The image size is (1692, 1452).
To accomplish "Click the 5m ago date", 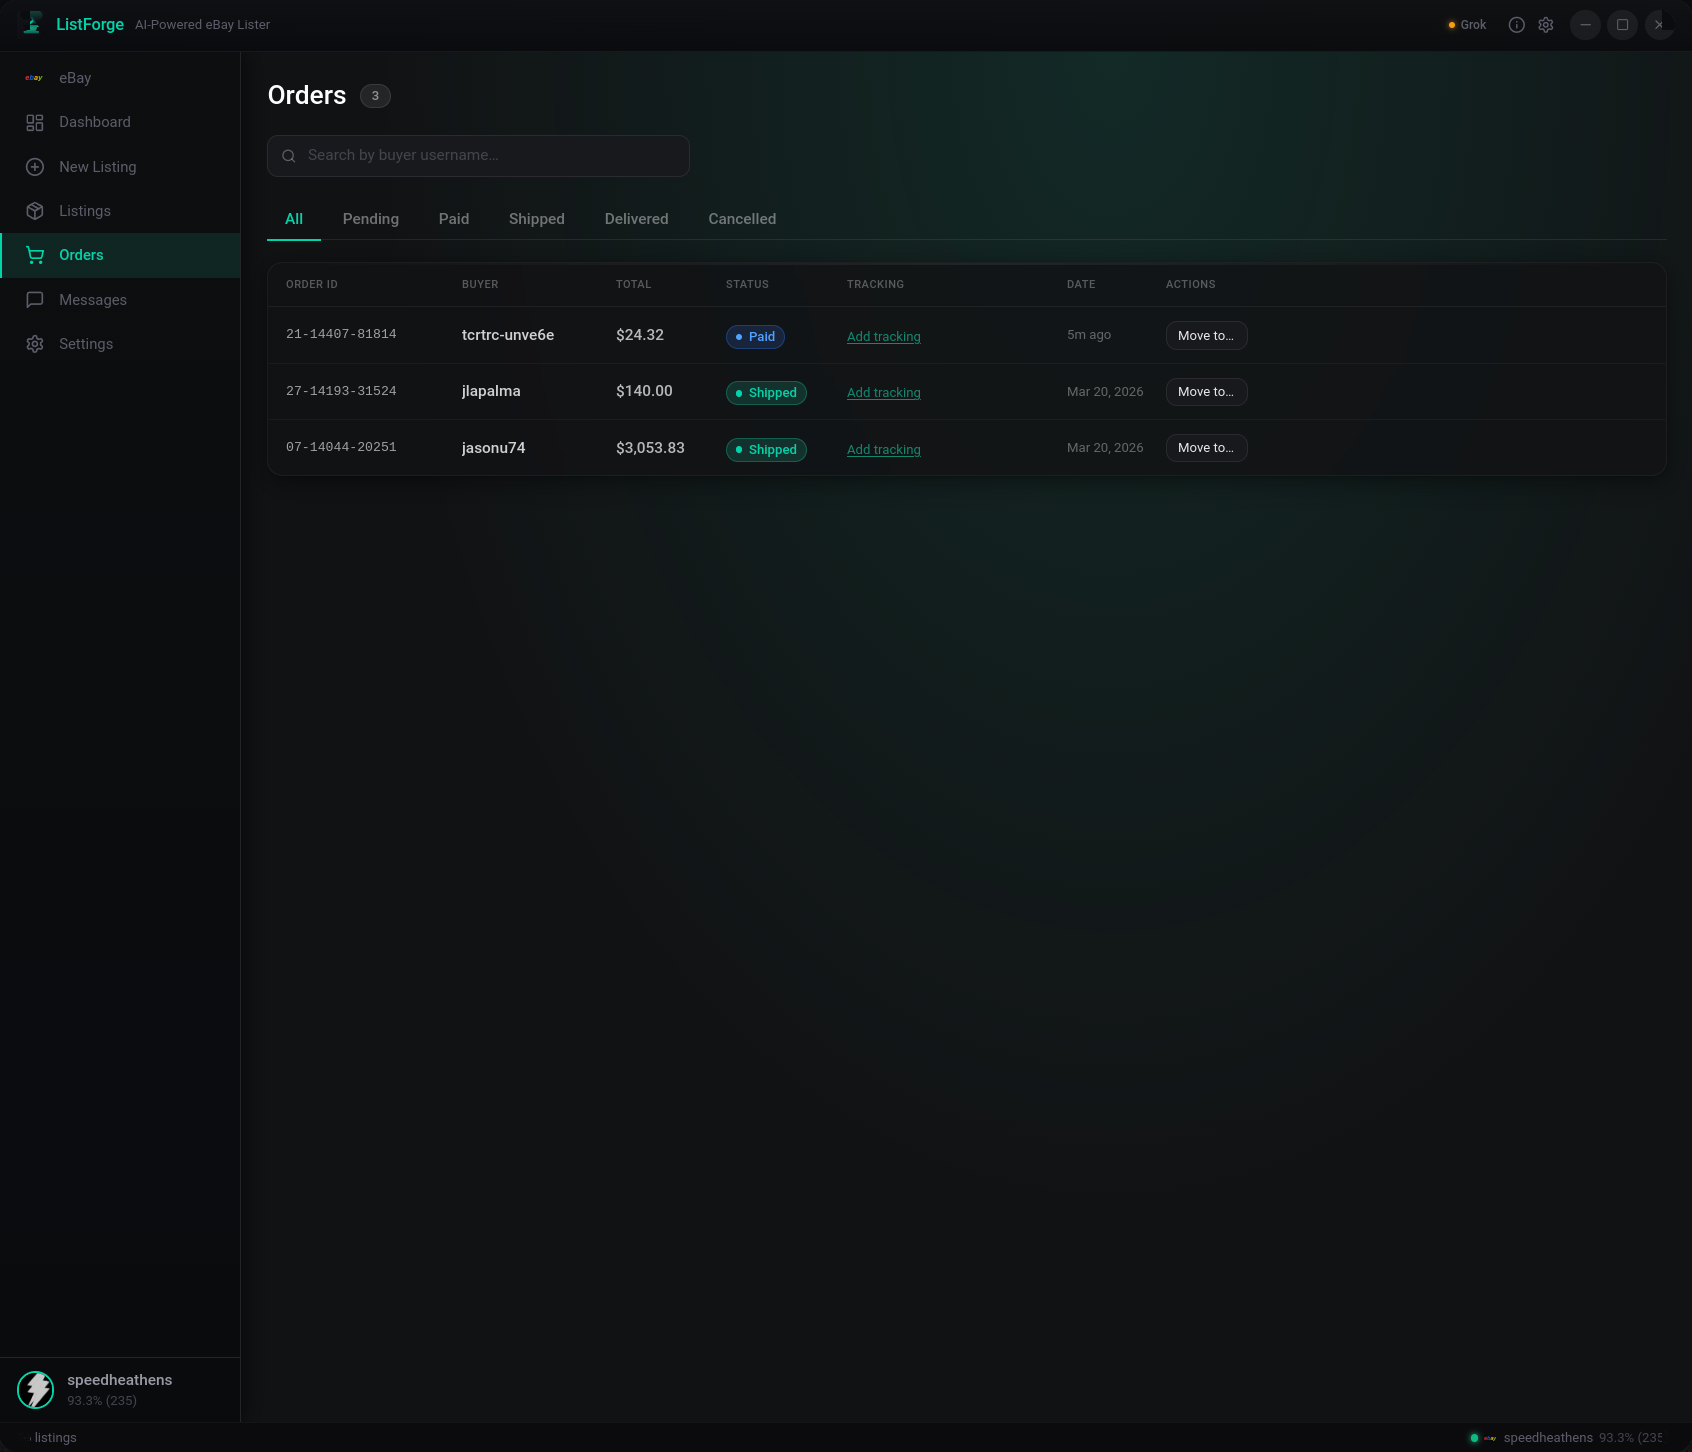I will click(x=1089, y=335).
